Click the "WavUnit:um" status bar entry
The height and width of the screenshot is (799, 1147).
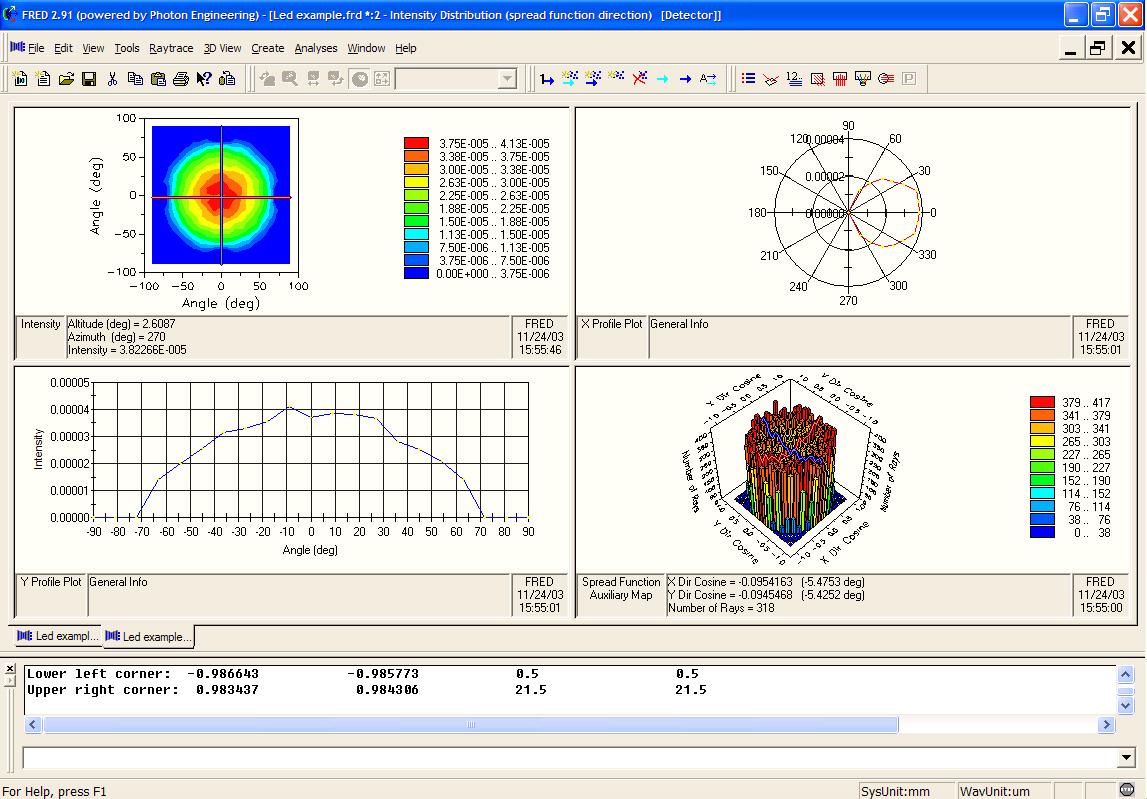(995, 791)
